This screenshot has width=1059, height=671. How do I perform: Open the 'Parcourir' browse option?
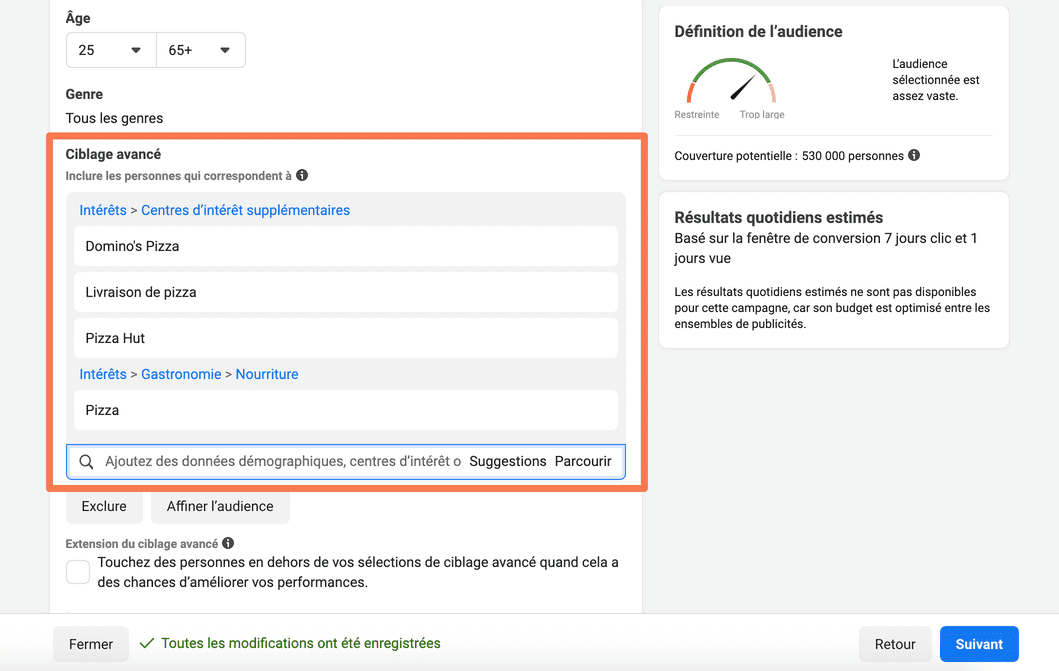pyautogui.click(x=583, y=462)
